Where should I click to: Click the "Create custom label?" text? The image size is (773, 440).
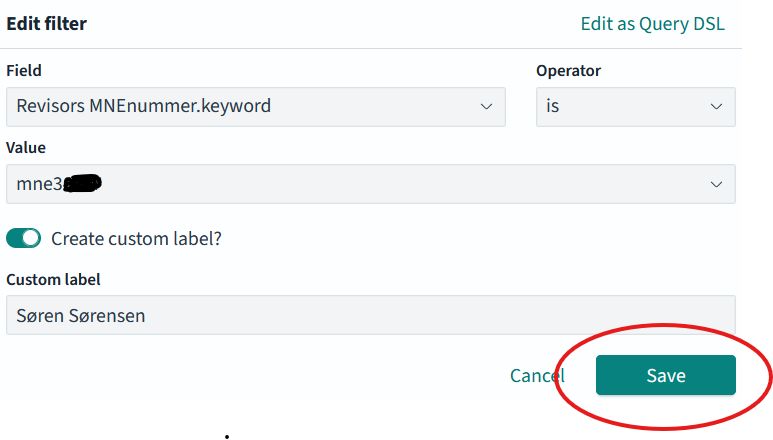(136, 239)
